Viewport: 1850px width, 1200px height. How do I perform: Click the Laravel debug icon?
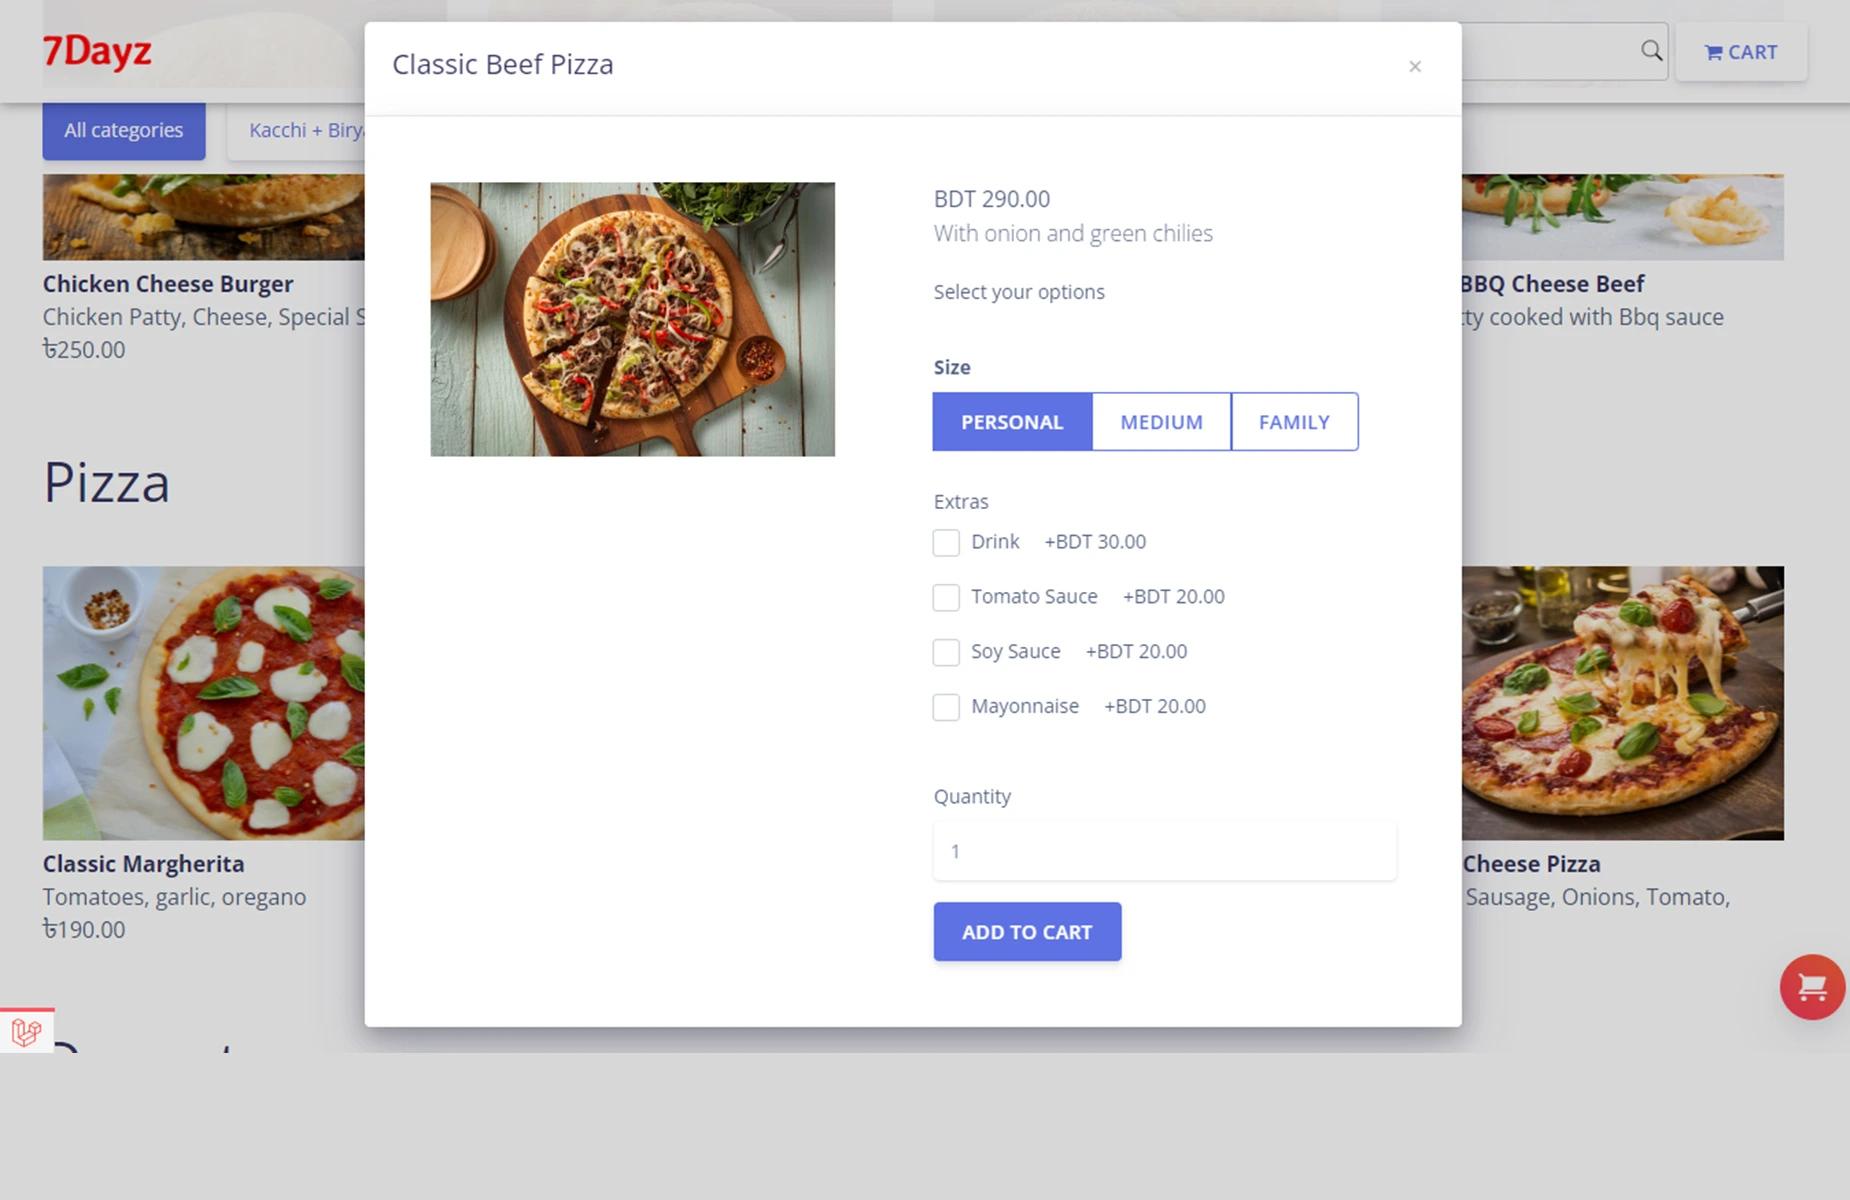(27, 1031)
